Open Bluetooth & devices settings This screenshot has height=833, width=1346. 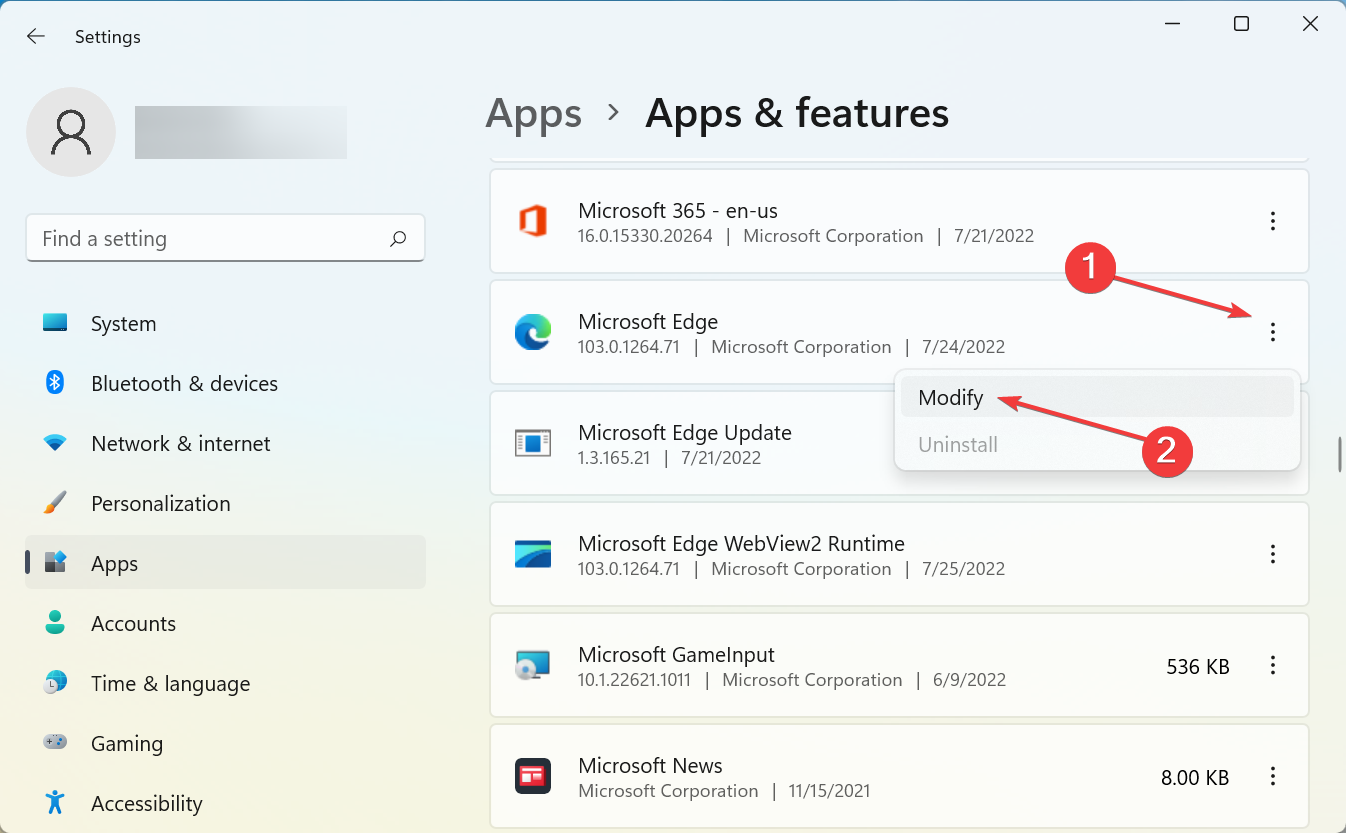[x=225, y=384]
